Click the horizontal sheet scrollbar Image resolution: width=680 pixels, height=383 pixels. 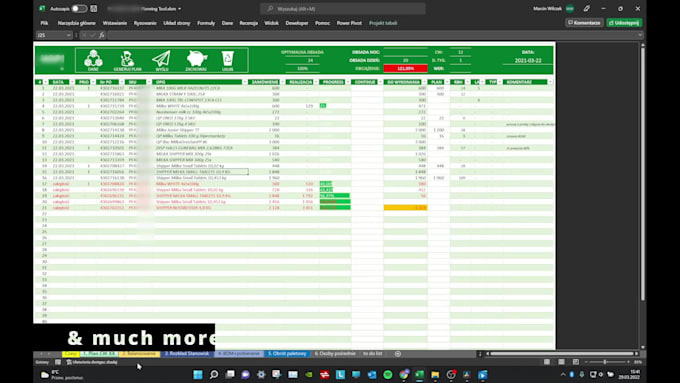click(562, 354)
